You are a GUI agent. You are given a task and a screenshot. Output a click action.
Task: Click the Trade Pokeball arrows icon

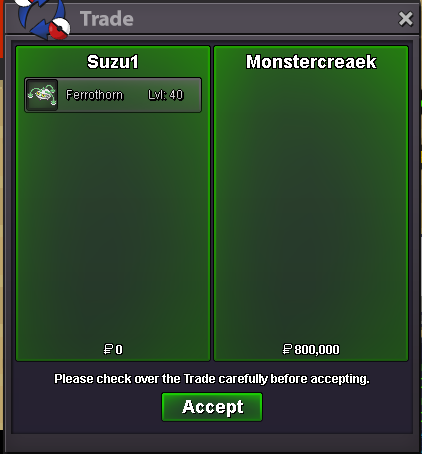[42, 19]
